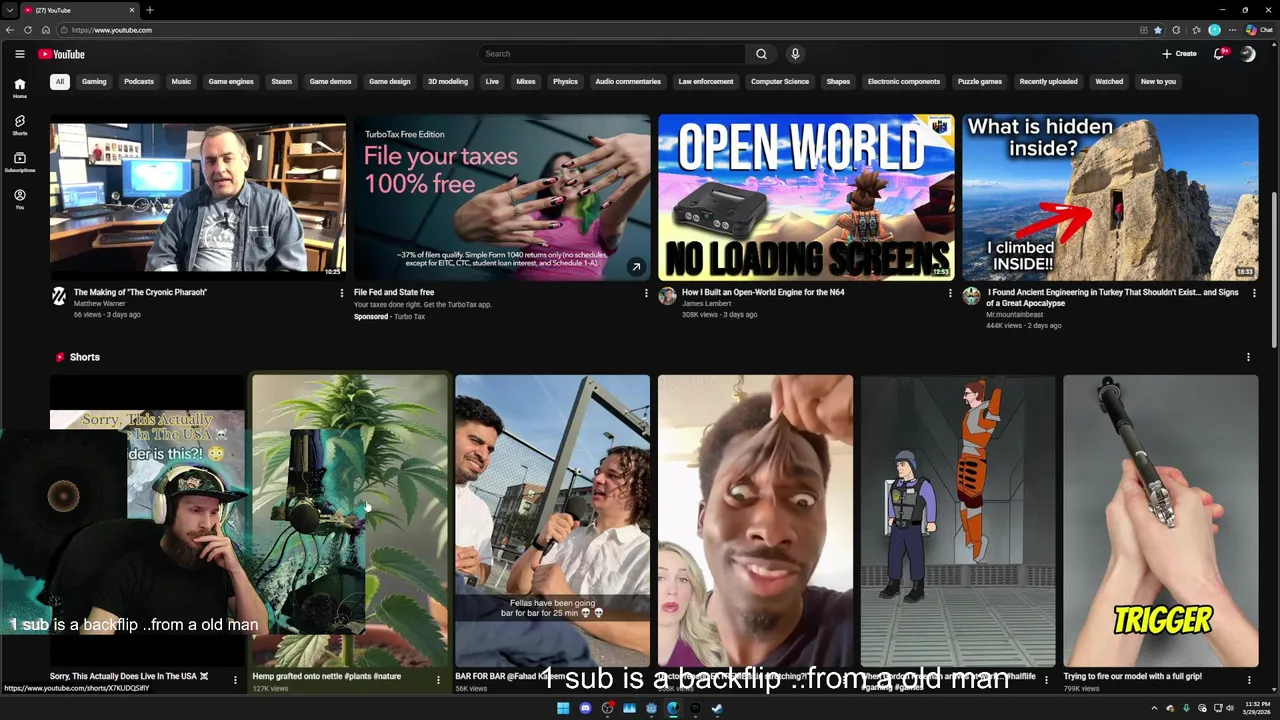Go to Home in the sidebar
This screenshot has height=720, width=1280.
[19, 88]
